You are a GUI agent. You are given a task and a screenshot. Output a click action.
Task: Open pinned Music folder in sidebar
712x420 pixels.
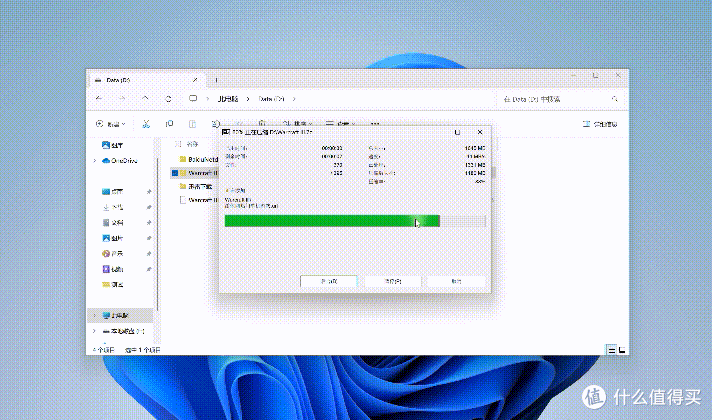pyautogui.click(x=113, y=253)
